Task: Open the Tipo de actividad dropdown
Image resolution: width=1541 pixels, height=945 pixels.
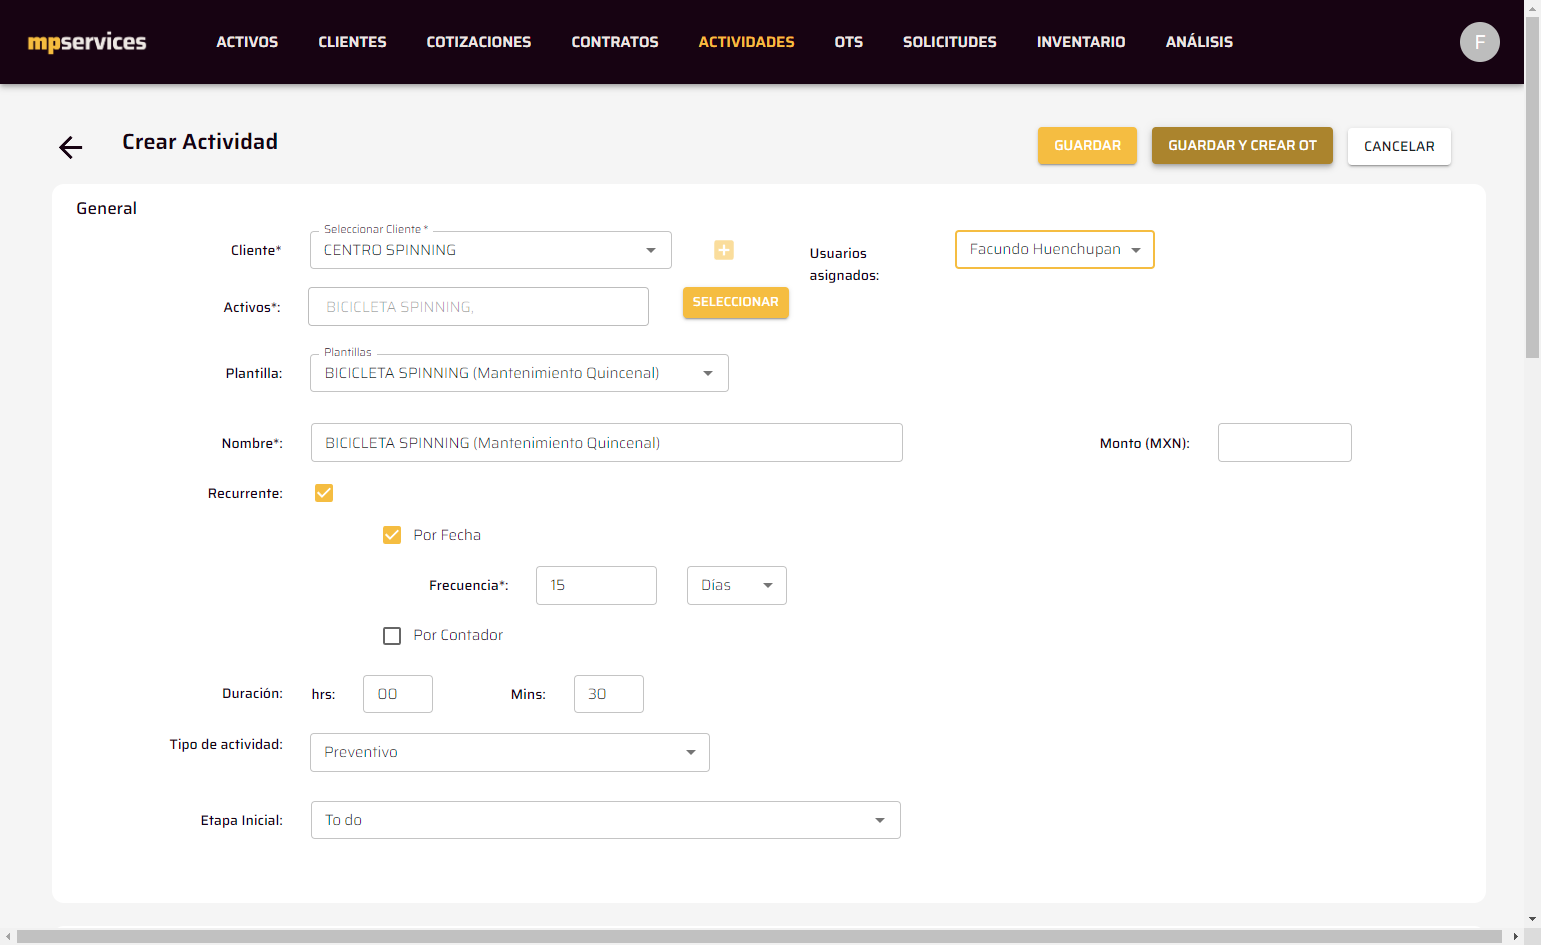Action: [x=510, y=752]
